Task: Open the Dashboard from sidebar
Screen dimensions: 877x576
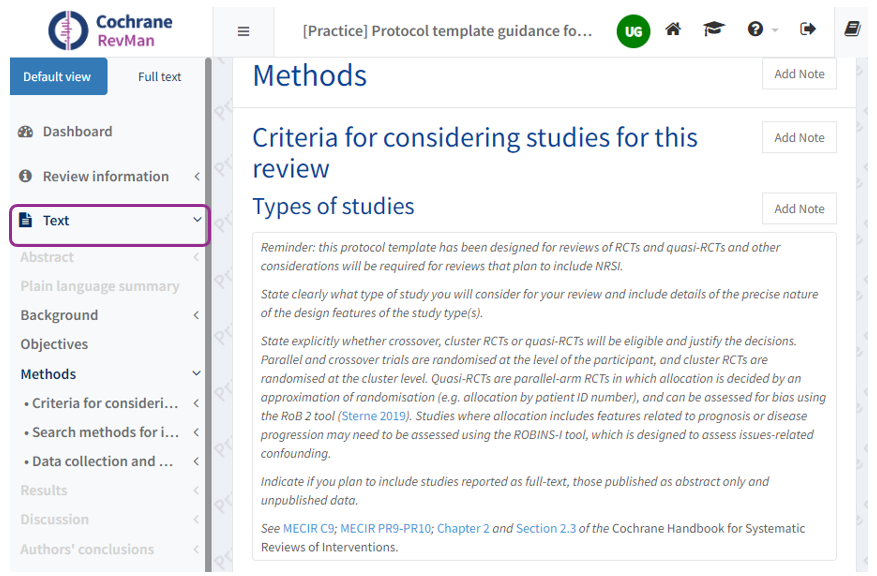Action: [77, 131]
